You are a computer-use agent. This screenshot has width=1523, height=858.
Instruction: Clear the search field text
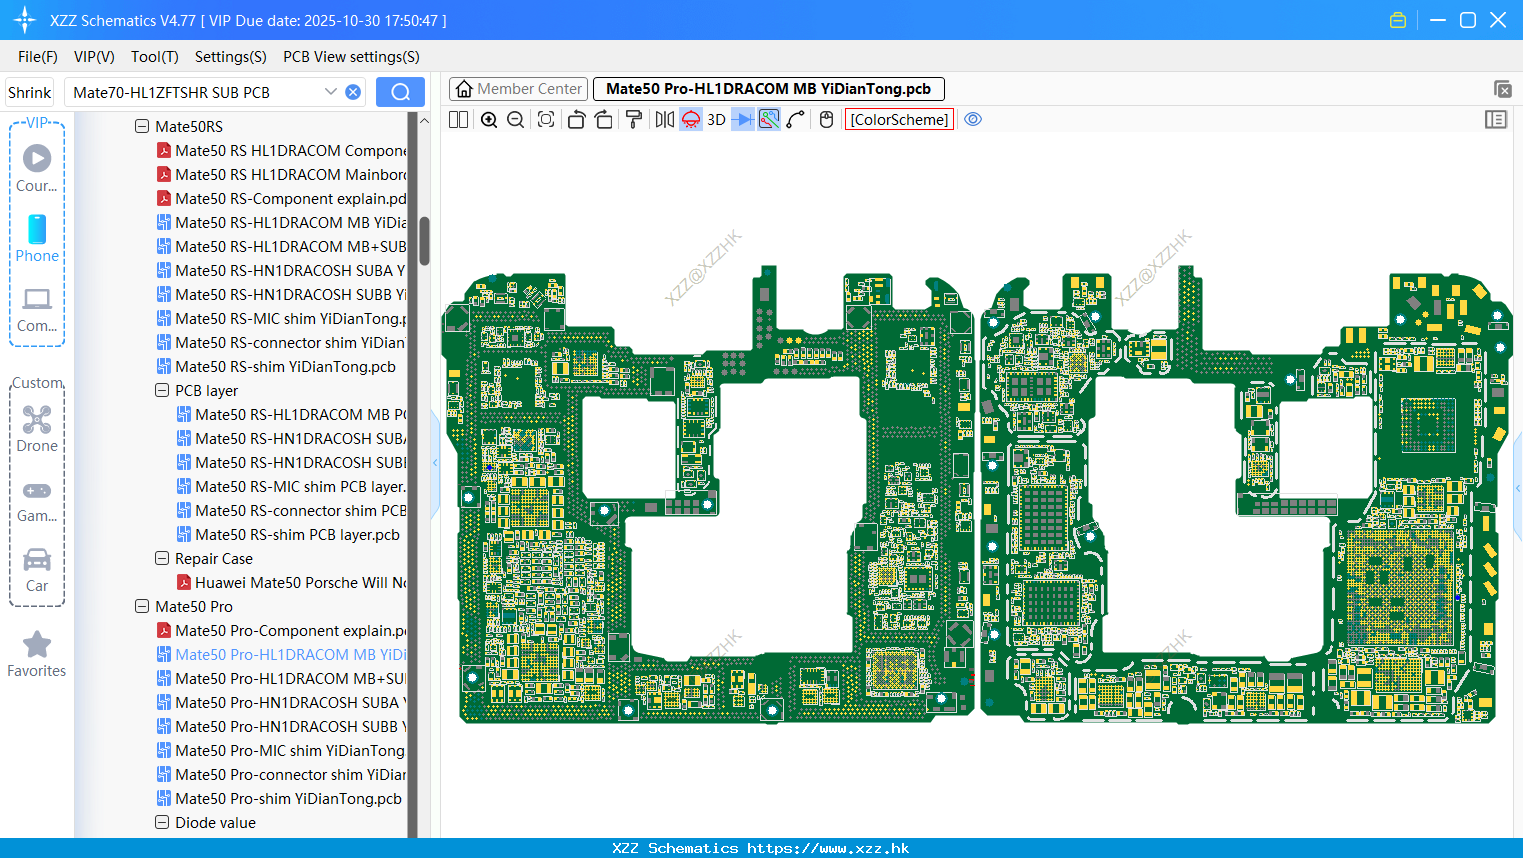(353, 92)
